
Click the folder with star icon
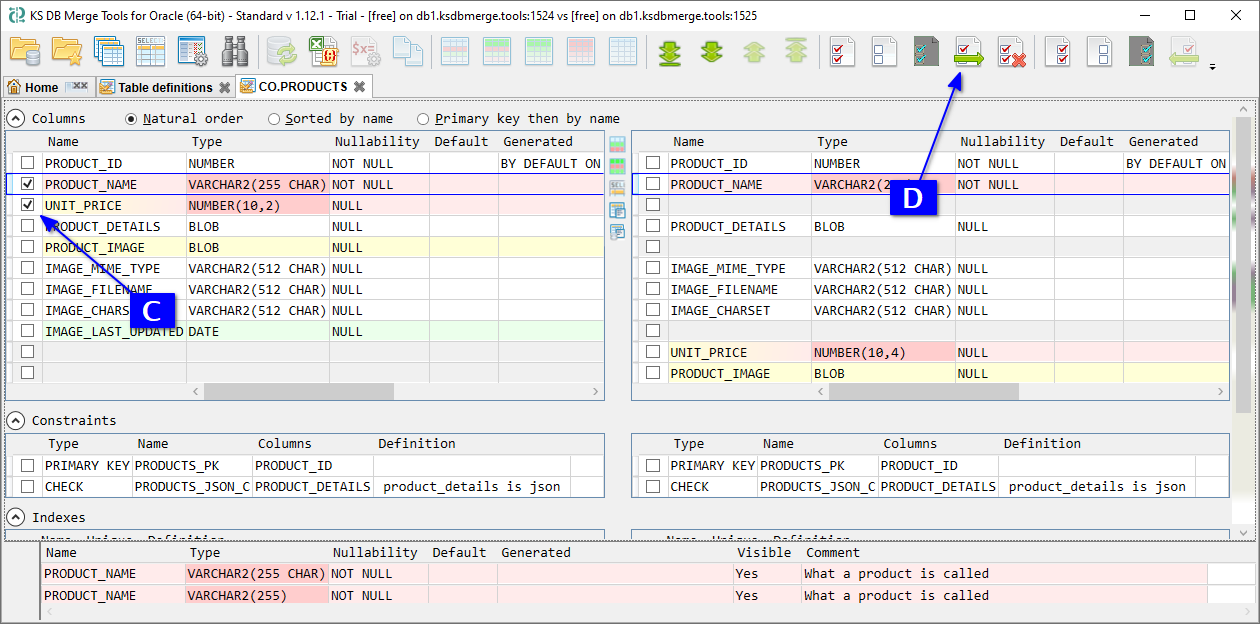(x=66, y=51)
